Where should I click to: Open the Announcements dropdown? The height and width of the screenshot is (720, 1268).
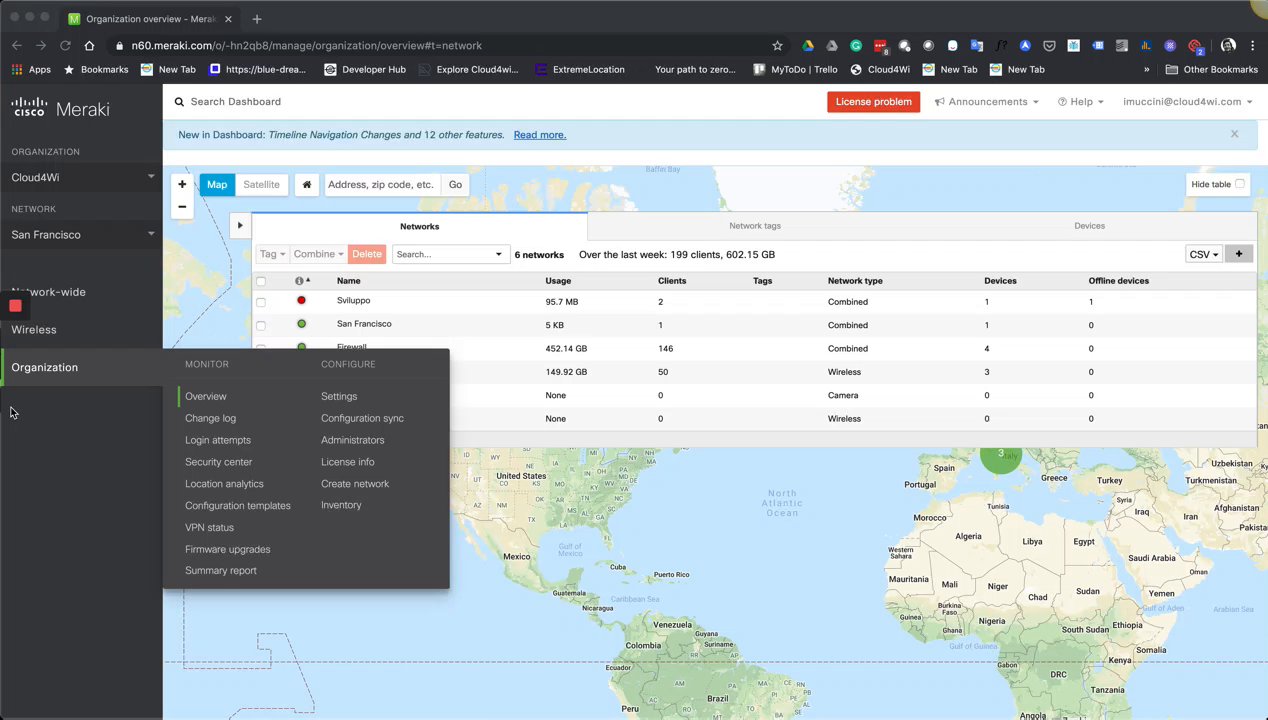[986, 102]
